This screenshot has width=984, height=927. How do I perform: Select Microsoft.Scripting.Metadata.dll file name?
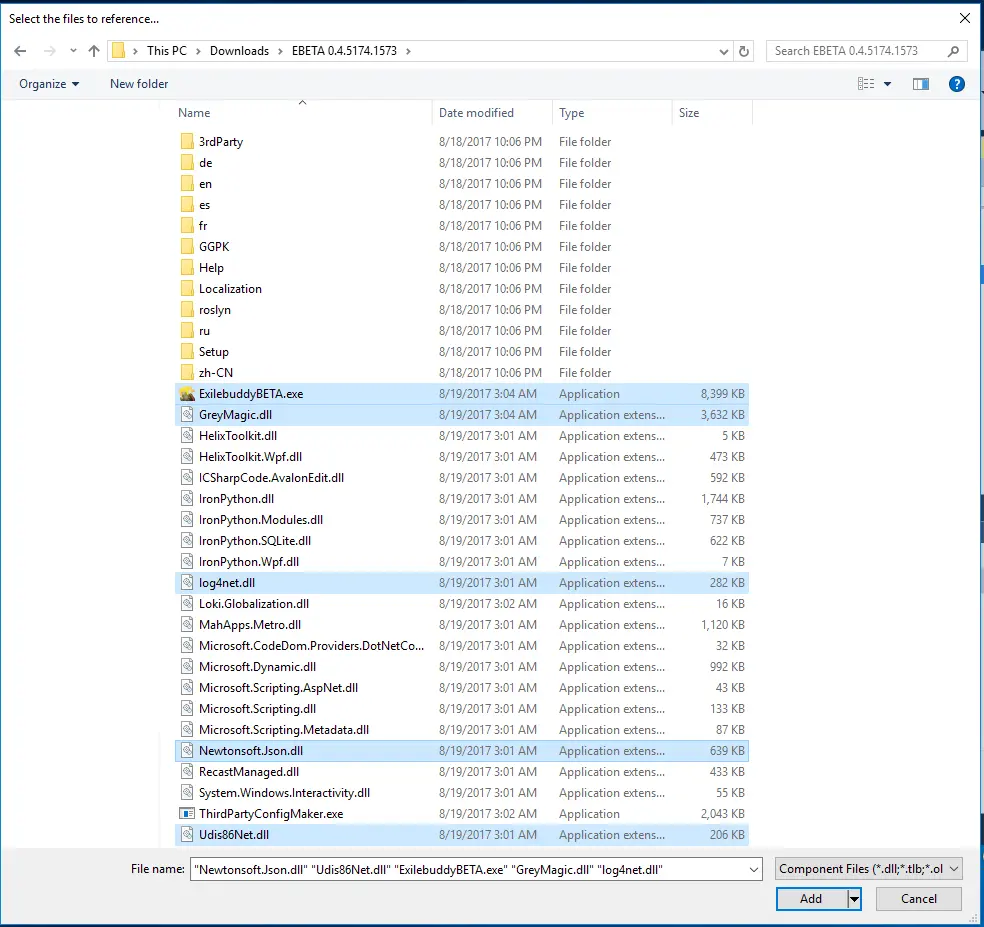click(284, 730)
